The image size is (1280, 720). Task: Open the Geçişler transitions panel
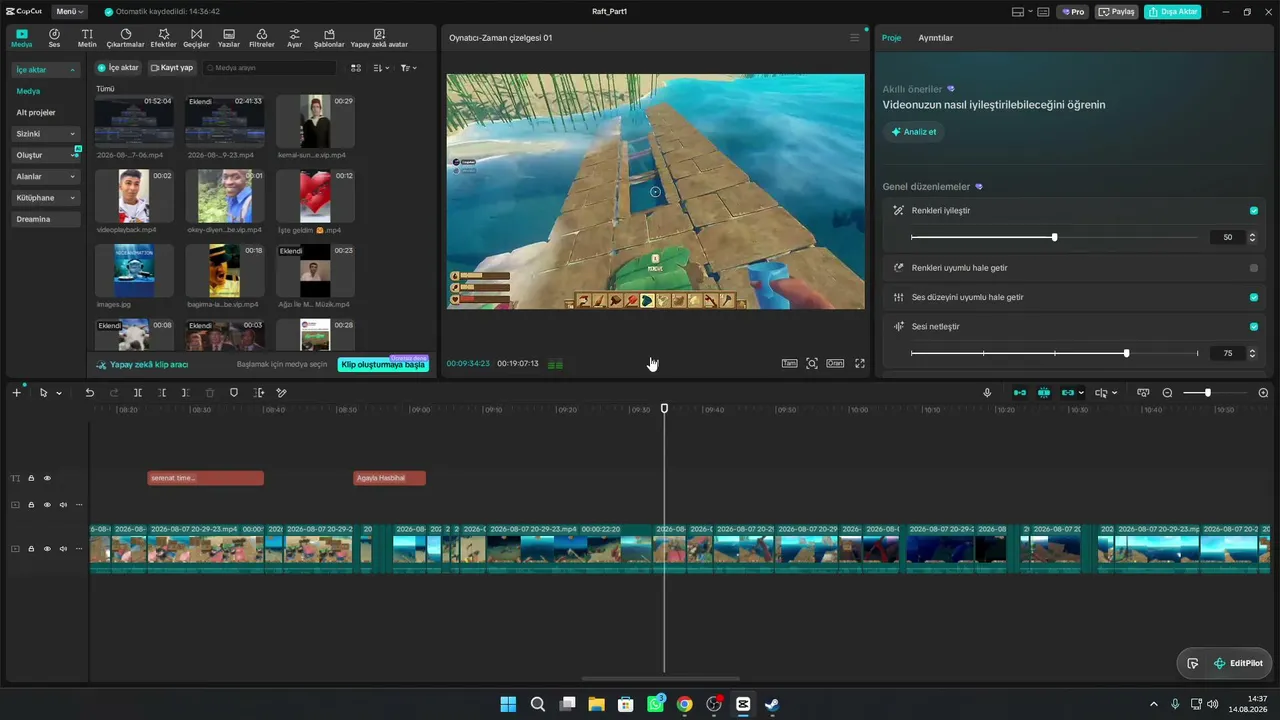(196, 38)
